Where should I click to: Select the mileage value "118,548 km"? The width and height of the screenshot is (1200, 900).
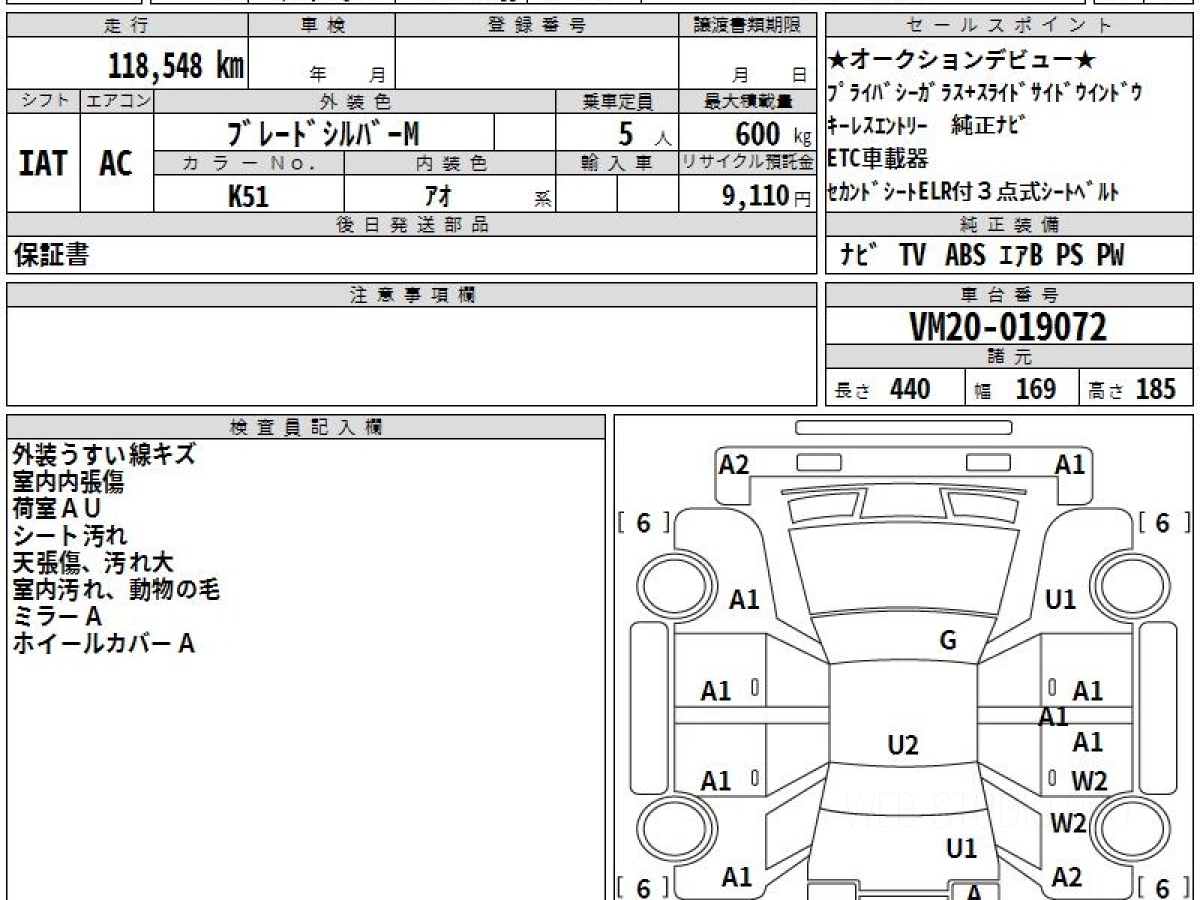point(176,66)
